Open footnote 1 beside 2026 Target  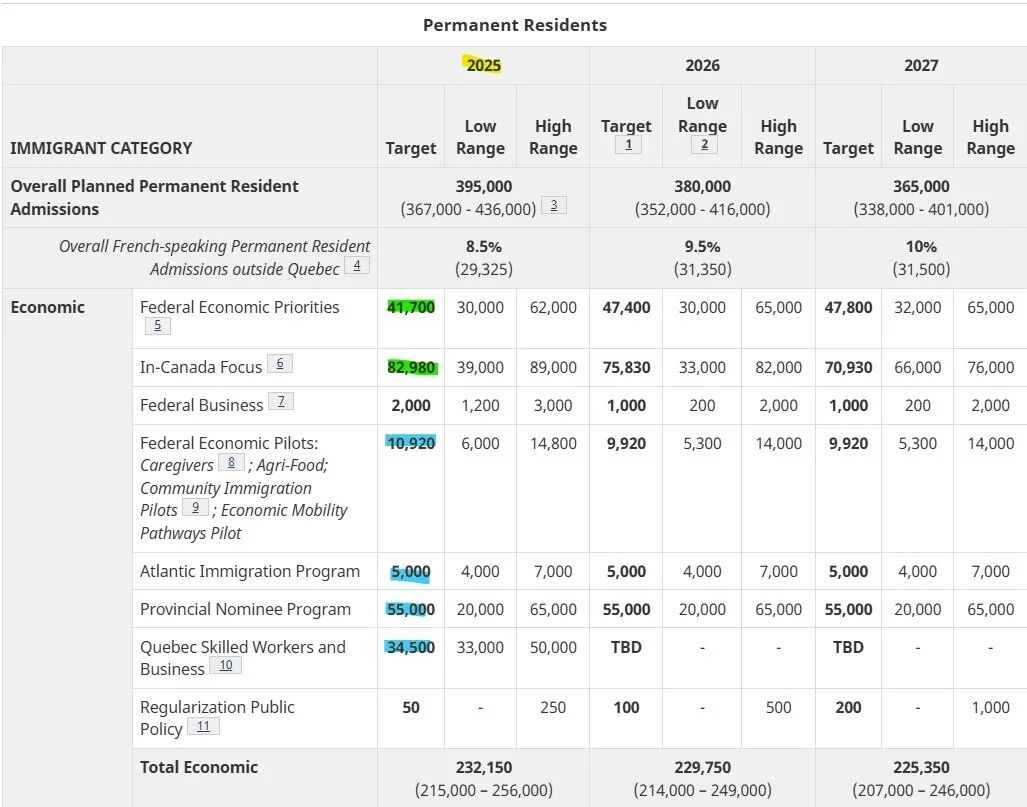(628, 144)
